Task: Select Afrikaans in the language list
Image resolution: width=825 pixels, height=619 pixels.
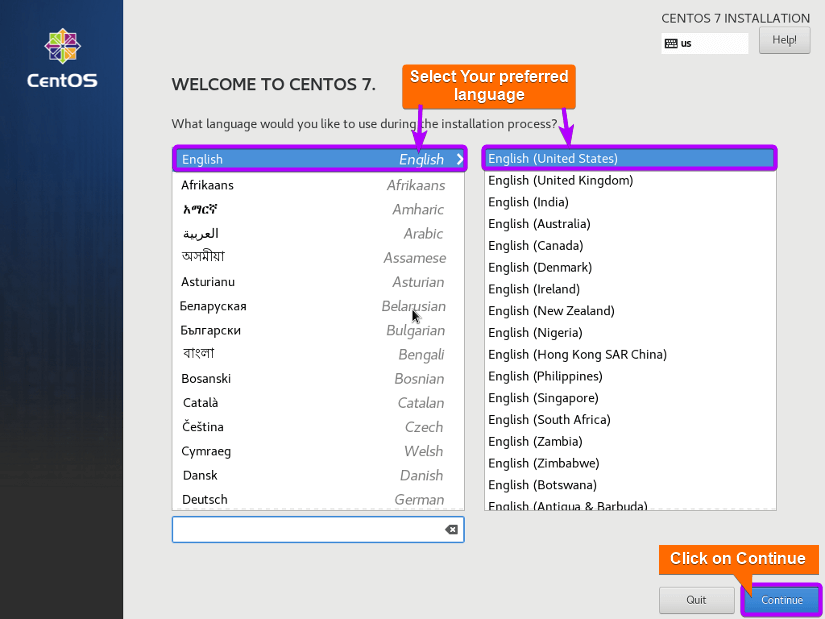Action: [x=318, y=185]
